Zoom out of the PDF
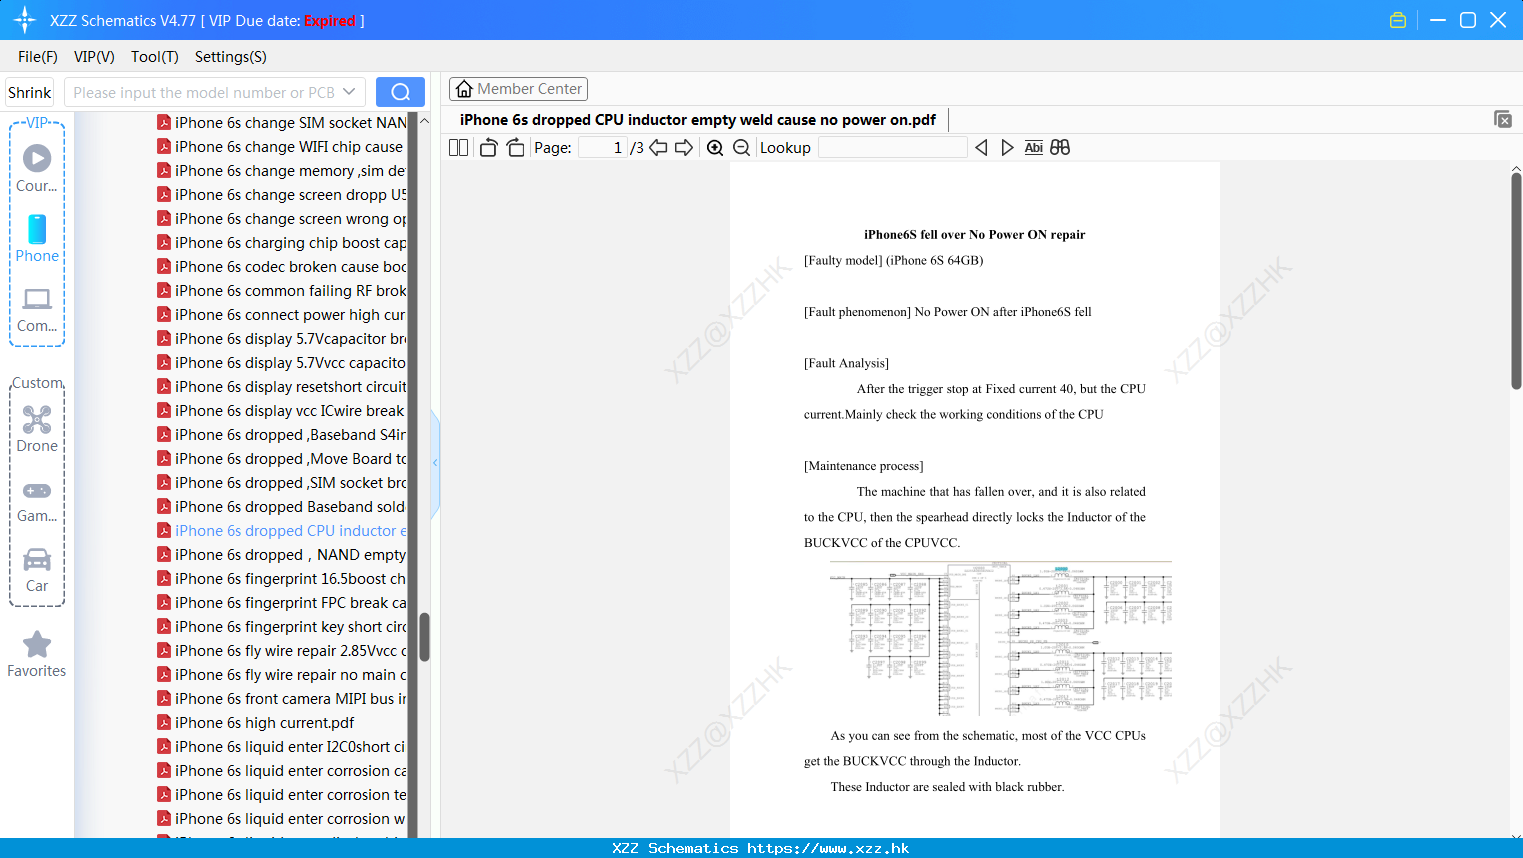The width and height of the screenshot is (1523, 858). (x=741, y=147)
